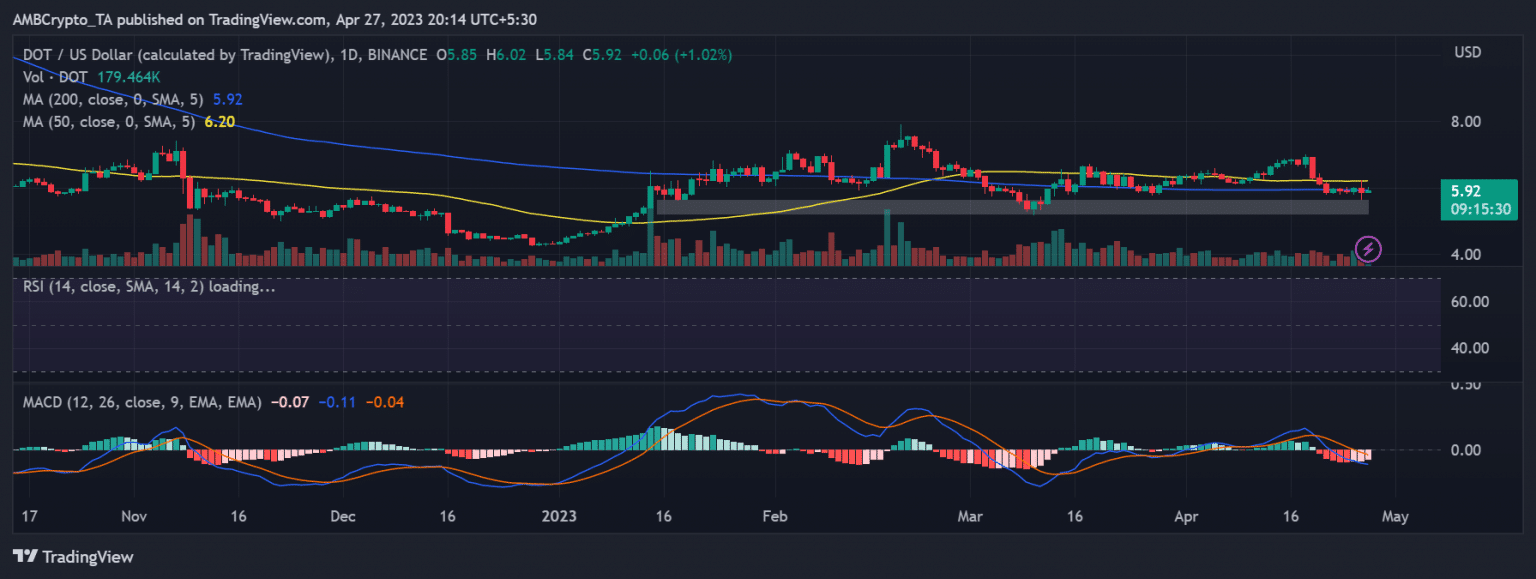Click the TradingView logo at bottom left

(72, 557)
